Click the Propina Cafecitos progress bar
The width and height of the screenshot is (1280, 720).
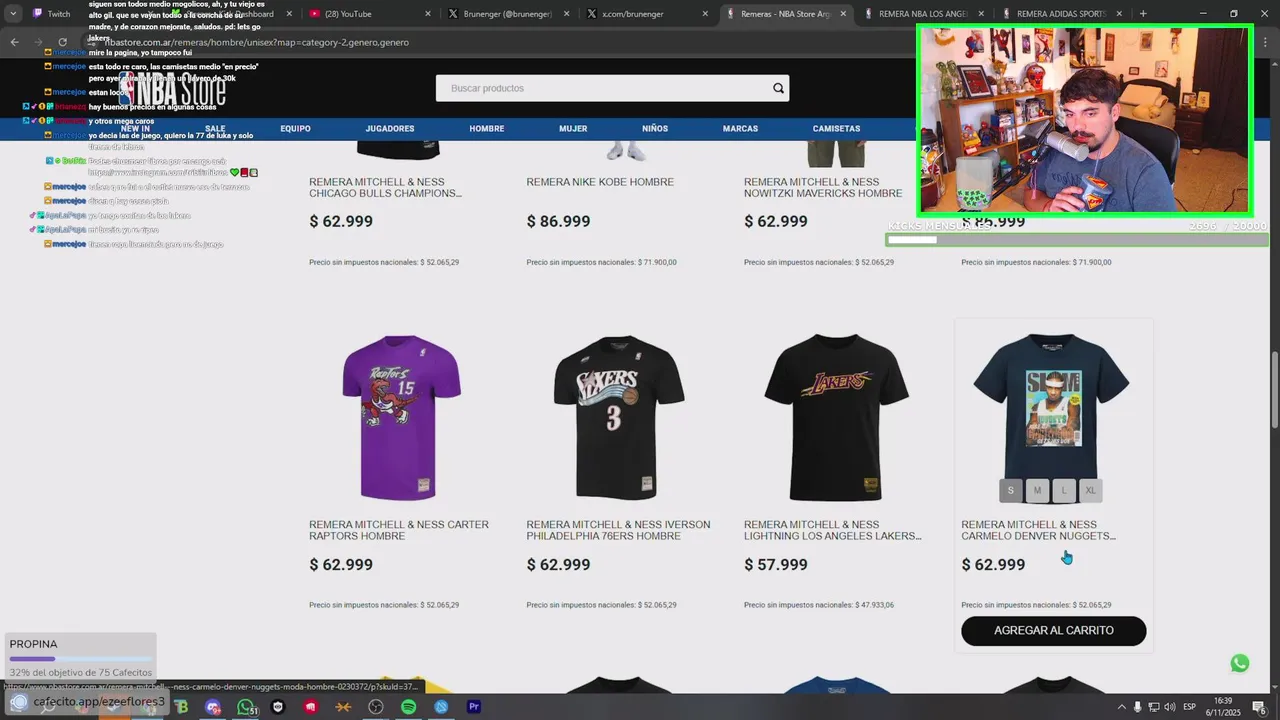80,659
